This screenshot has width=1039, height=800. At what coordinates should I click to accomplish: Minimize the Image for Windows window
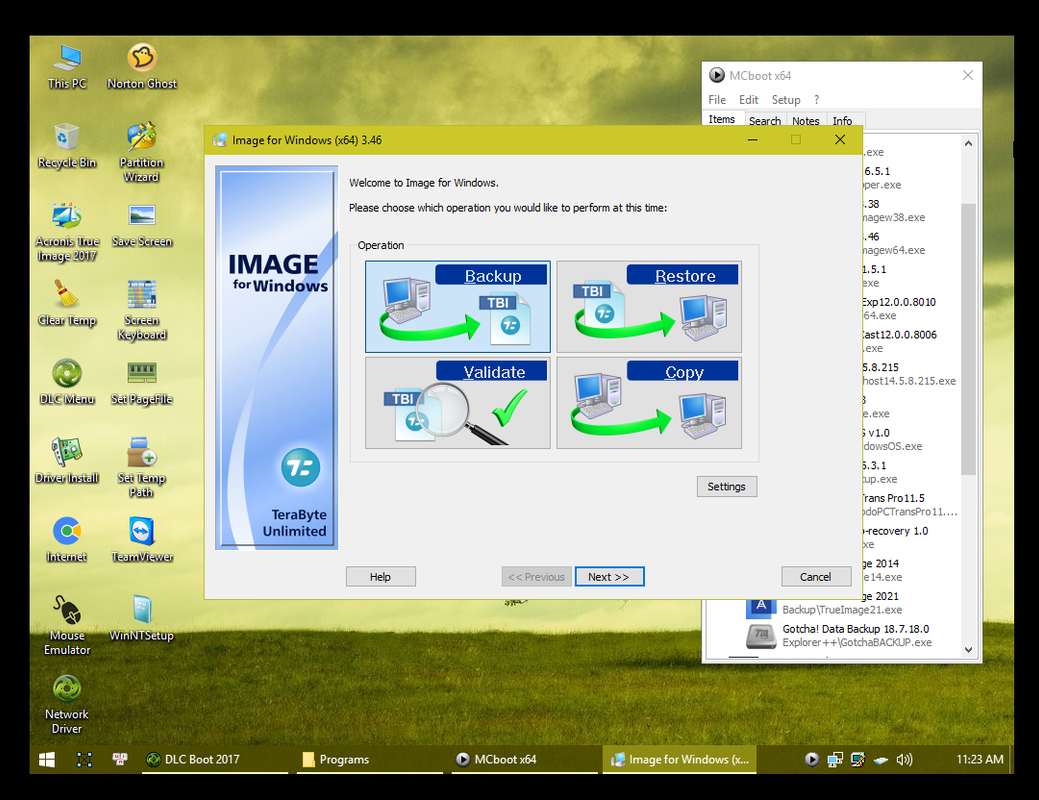click(753, 140)
